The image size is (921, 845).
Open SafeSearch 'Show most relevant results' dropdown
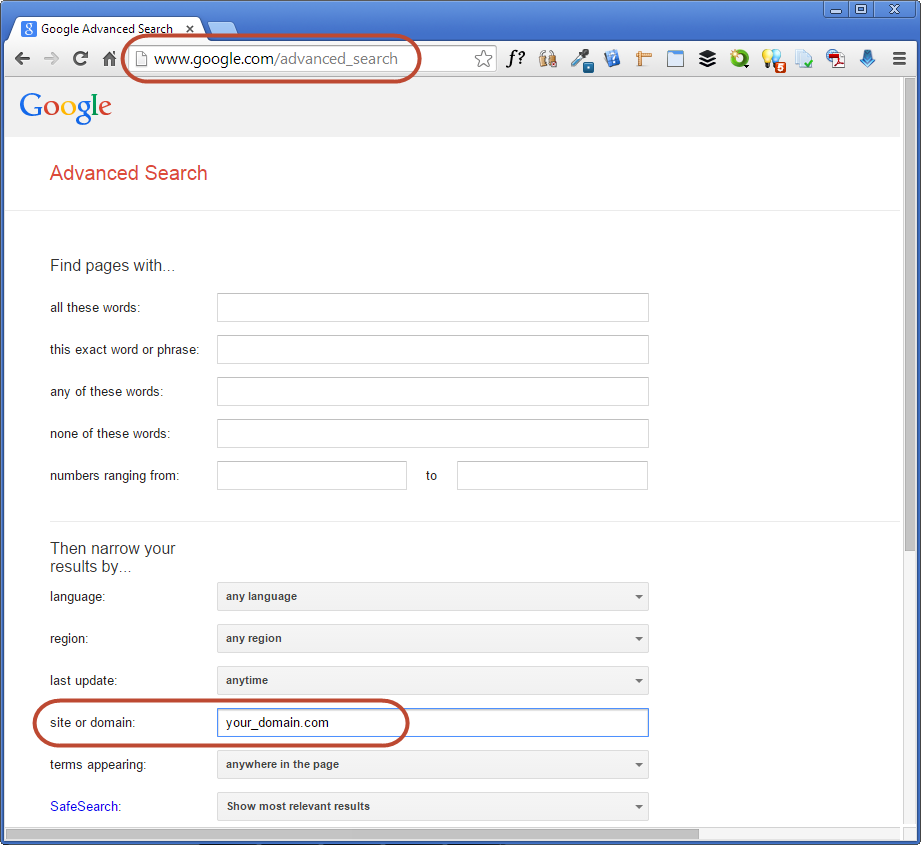[432, 806]
